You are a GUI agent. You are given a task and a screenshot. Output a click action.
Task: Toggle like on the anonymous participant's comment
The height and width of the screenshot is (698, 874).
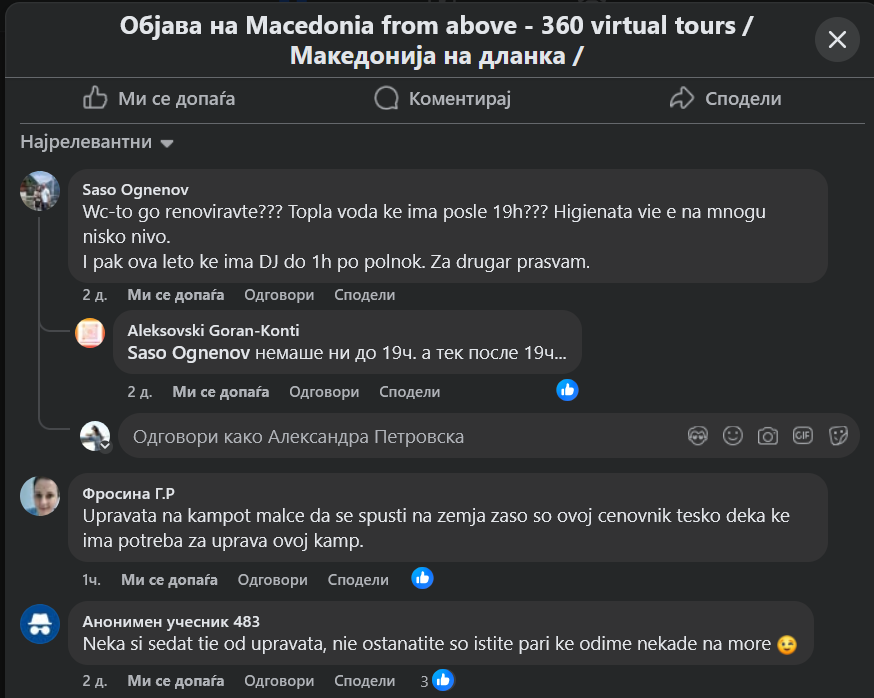pos(176,681)
